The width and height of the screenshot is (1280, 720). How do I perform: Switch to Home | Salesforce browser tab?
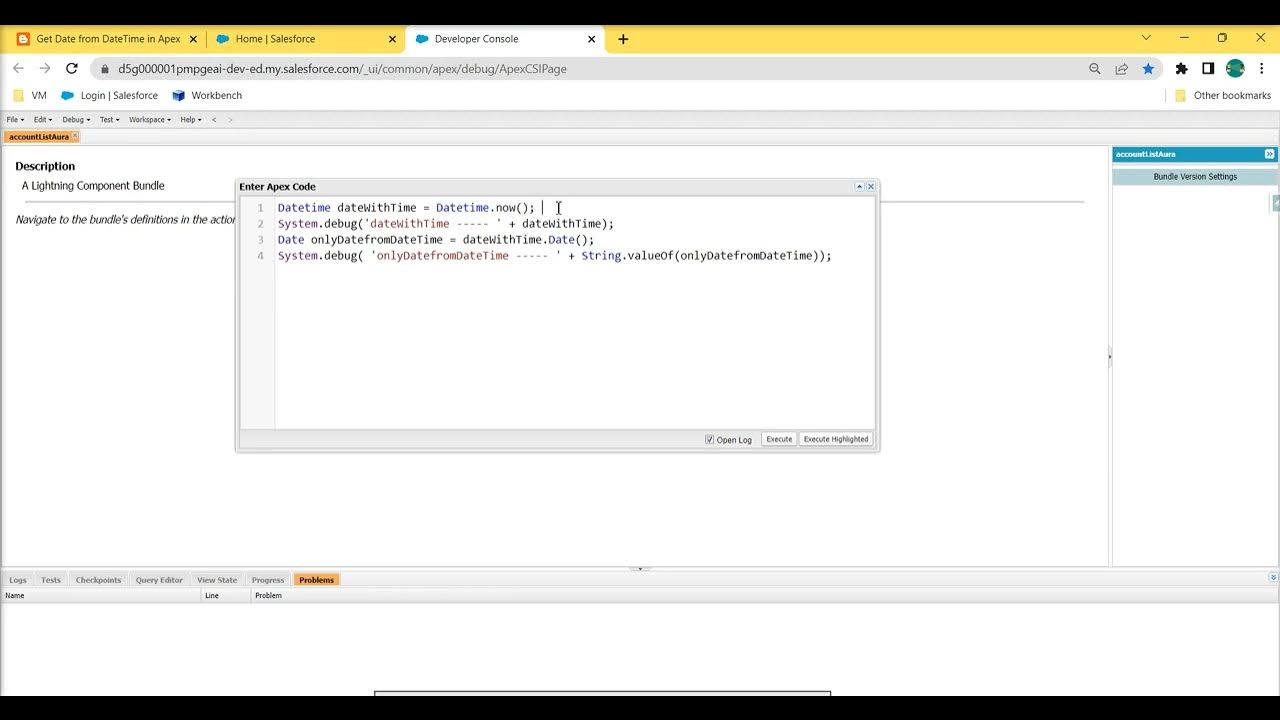pos(305,39)
